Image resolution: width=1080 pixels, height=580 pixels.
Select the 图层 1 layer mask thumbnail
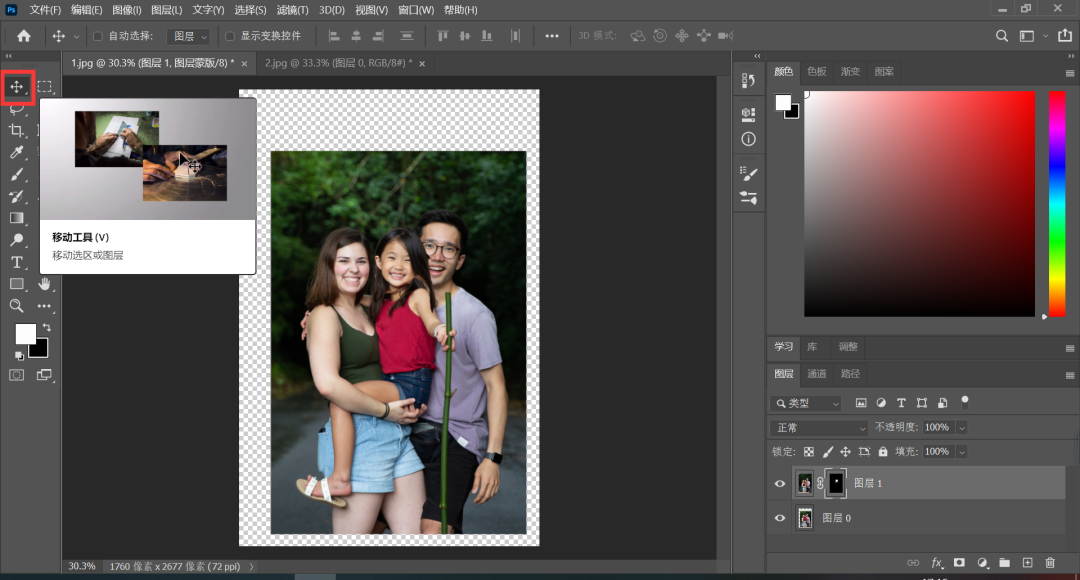pos(835,484)
